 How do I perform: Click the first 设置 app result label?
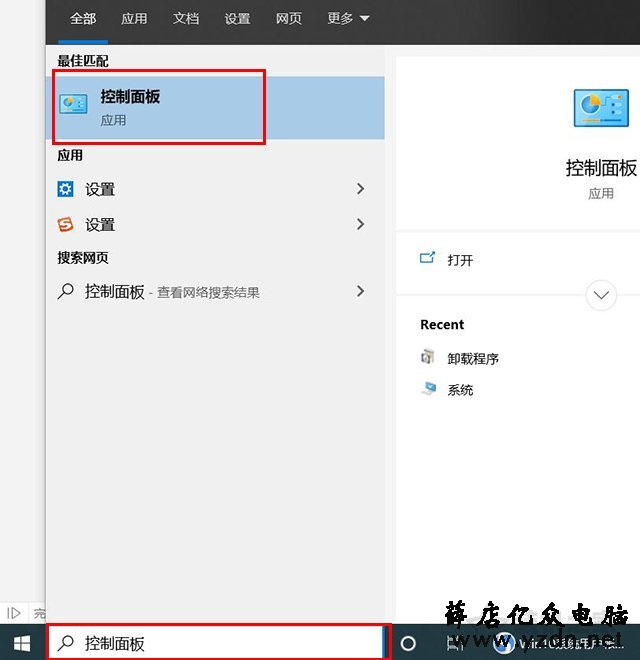100,189
